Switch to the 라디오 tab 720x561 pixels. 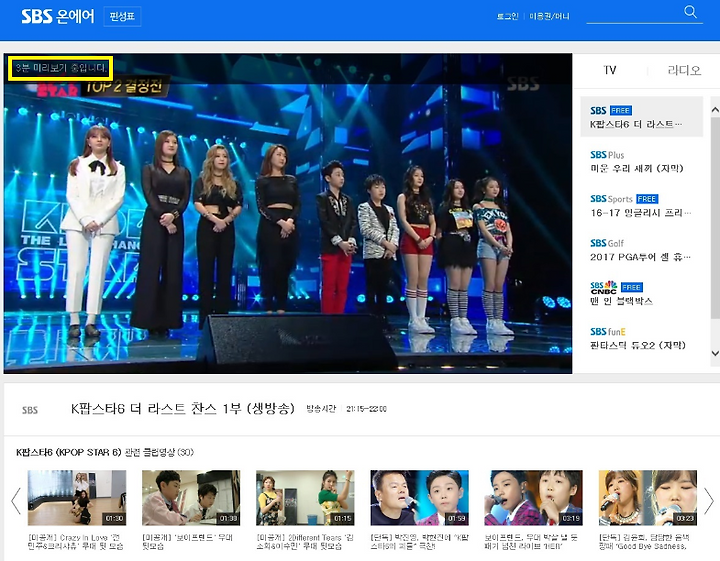coord(684,70)
